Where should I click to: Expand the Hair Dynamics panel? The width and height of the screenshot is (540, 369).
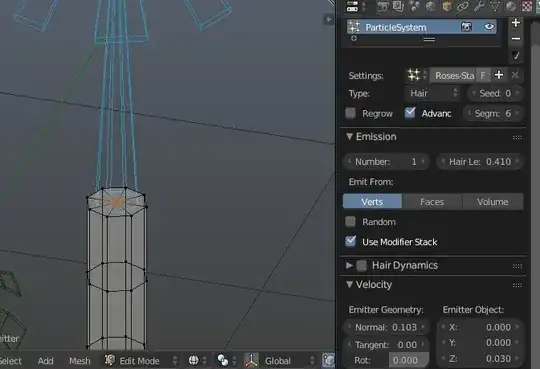pos(350,265)
